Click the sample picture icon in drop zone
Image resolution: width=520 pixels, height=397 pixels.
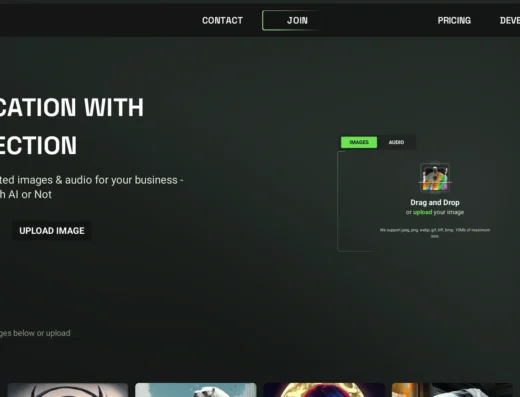(x=435, y=178)
